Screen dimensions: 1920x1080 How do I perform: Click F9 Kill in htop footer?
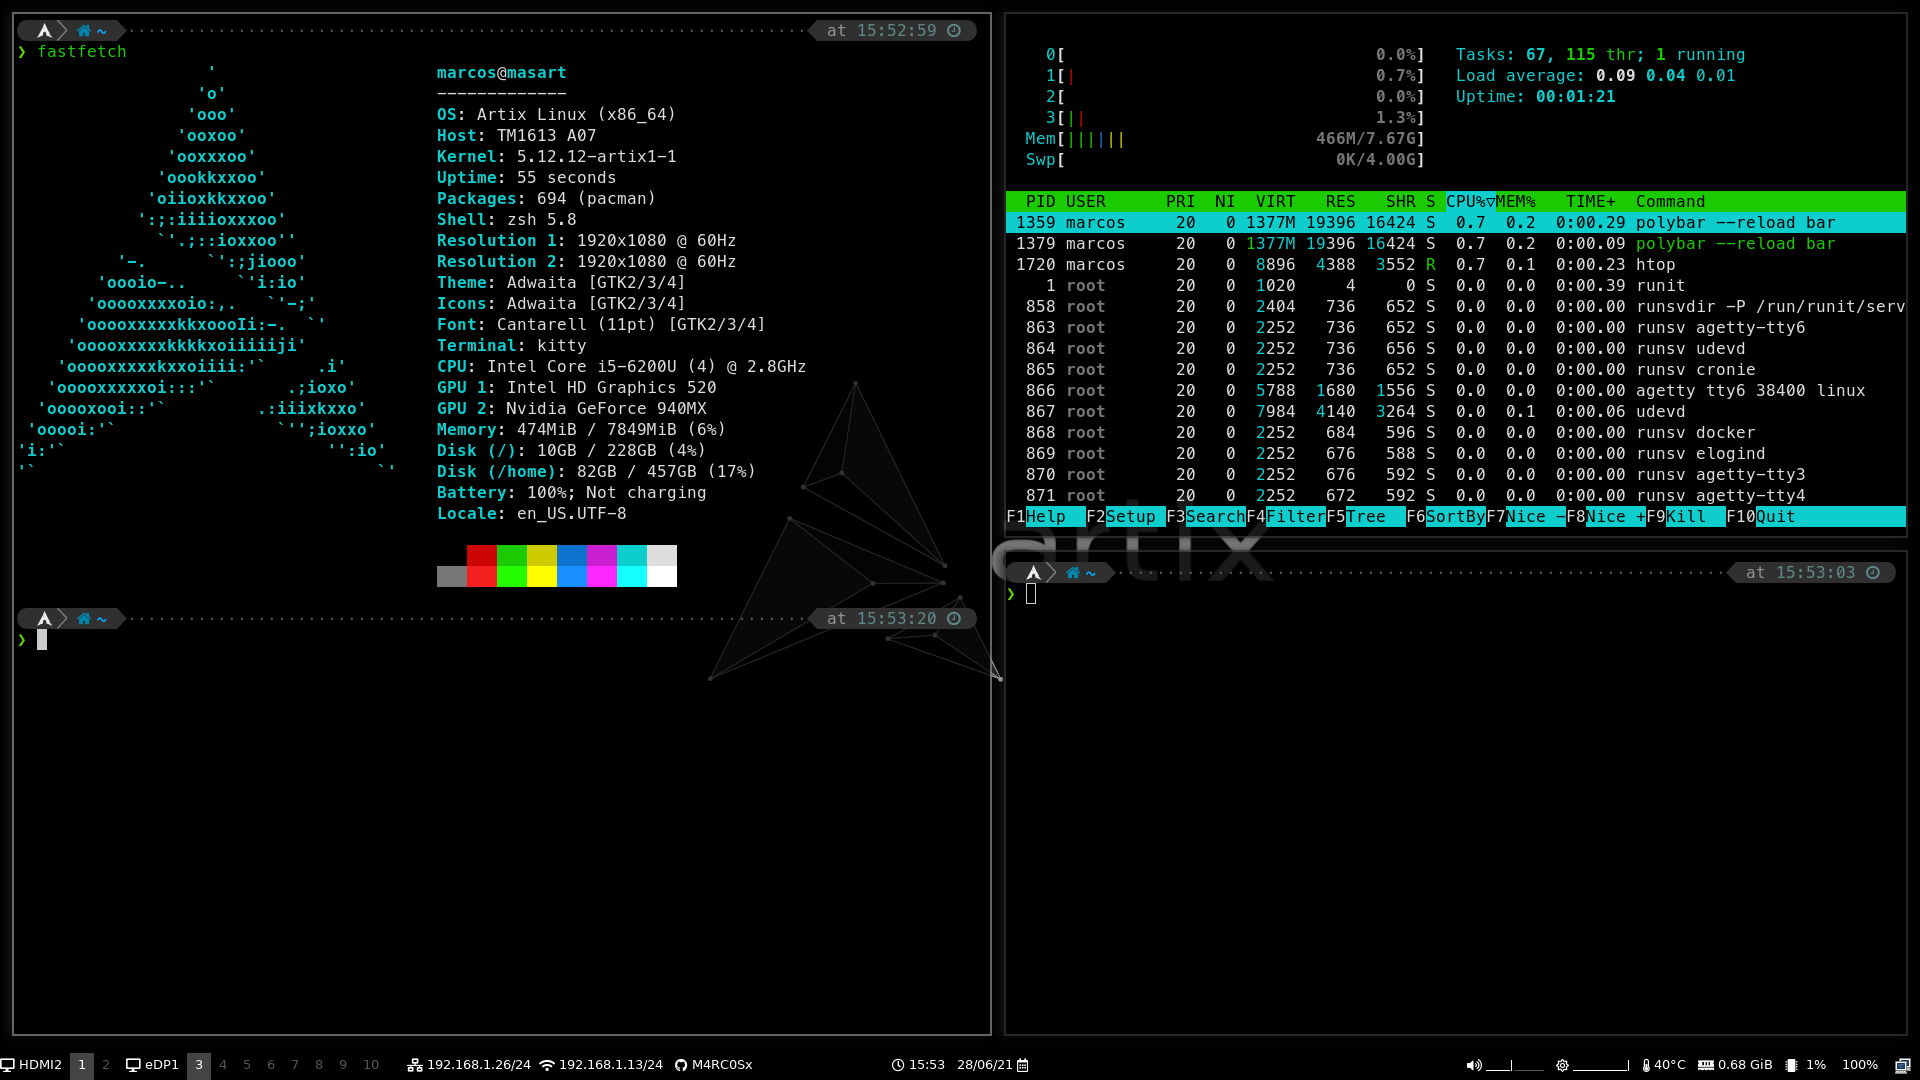click(1685, 517)
